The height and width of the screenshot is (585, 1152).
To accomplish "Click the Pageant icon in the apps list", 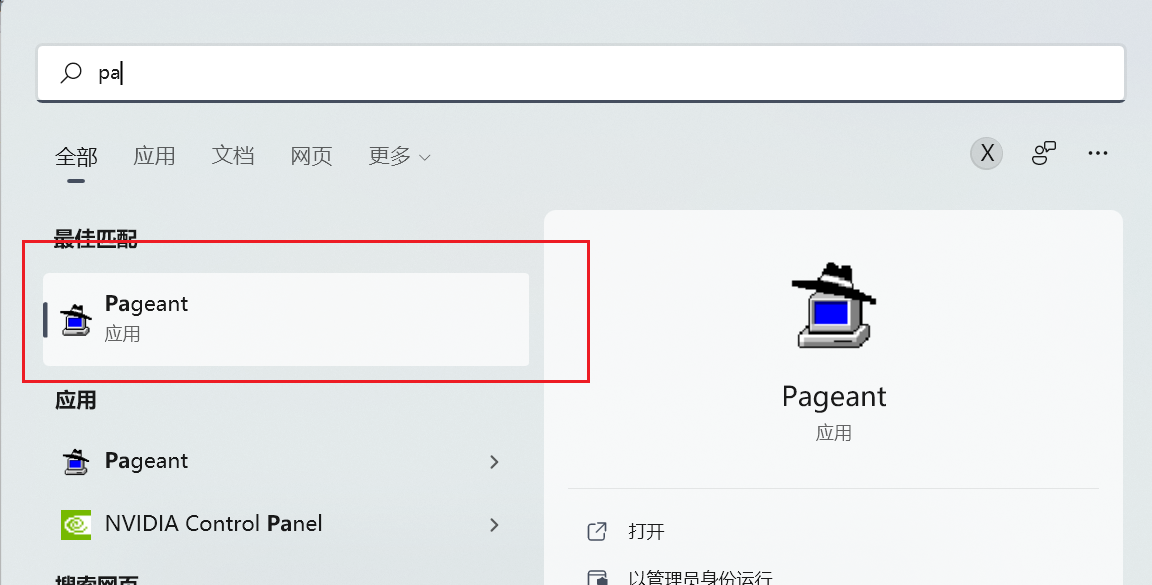I will [76, 461].
